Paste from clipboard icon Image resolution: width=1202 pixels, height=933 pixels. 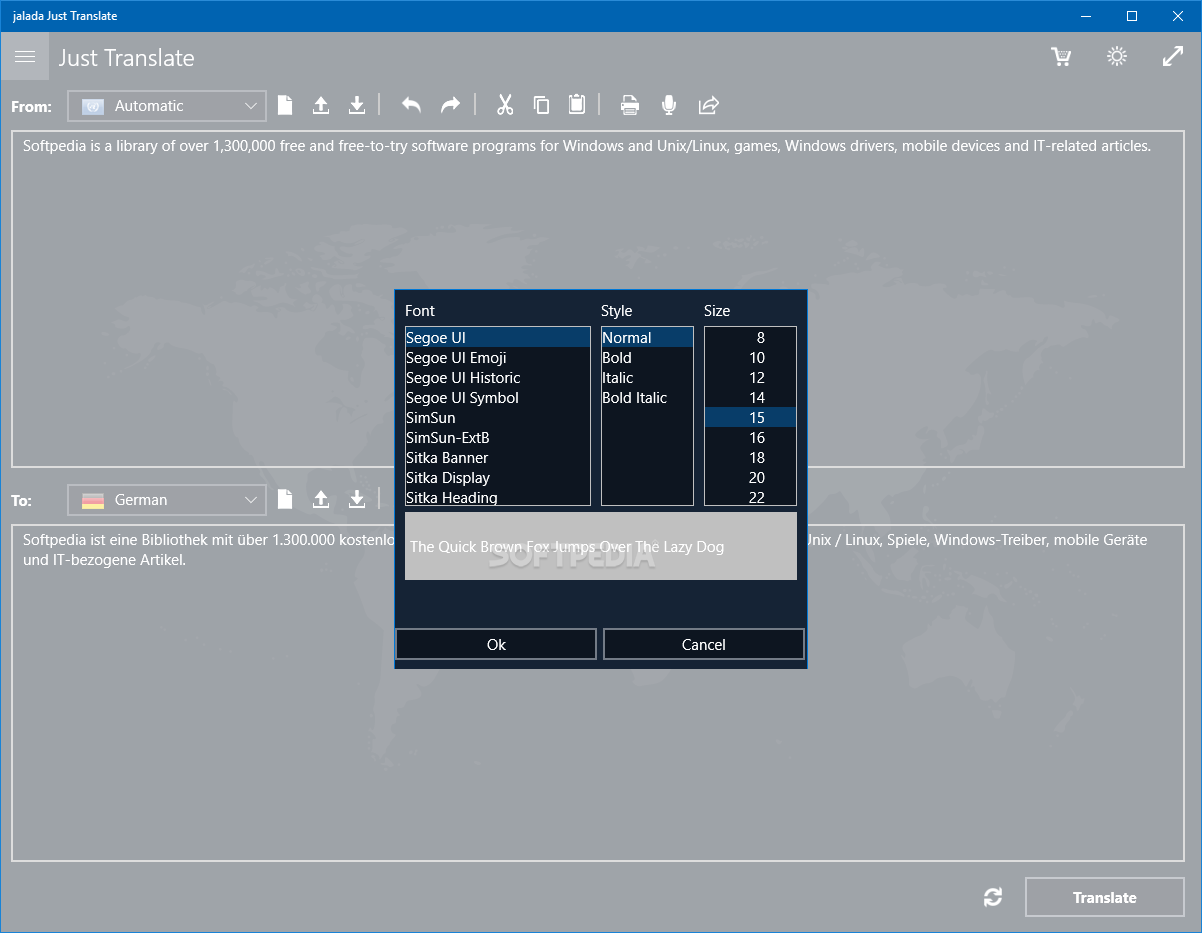point(577,105)
